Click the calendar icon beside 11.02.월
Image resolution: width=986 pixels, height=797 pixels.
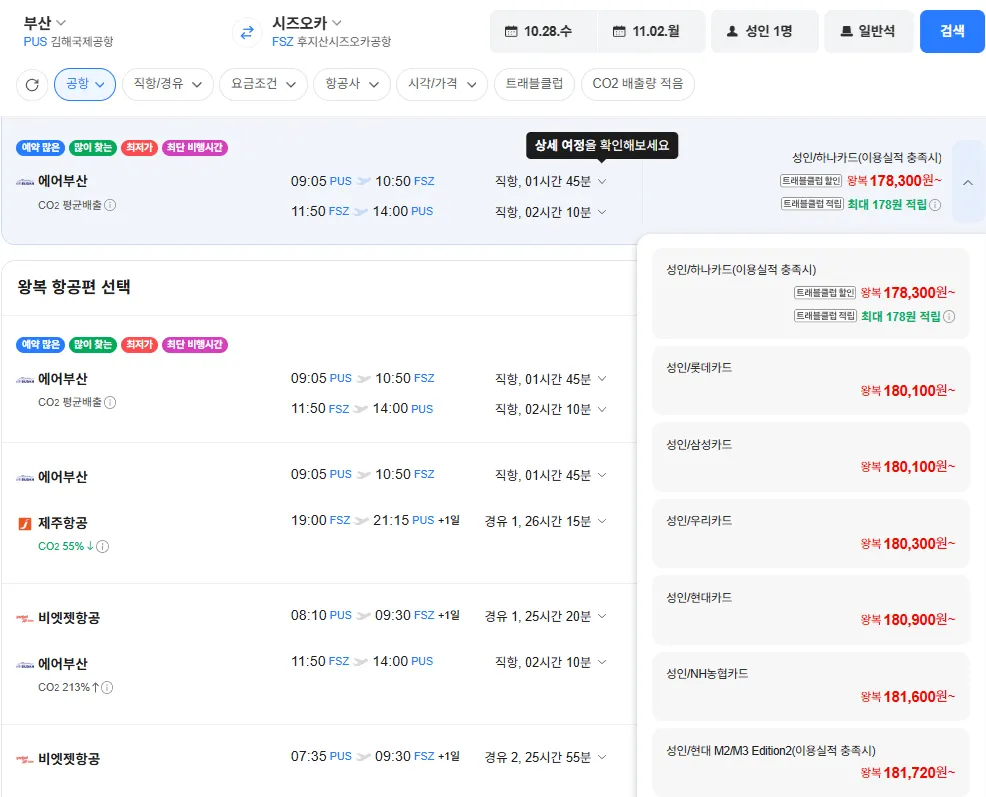click(x=619, y=31)
